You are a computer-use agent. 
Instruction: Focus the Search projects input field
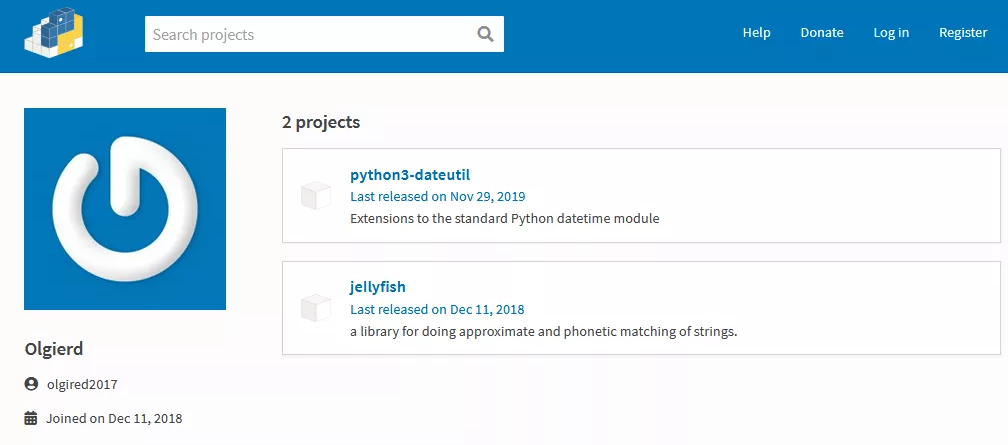tap(310, 34)
